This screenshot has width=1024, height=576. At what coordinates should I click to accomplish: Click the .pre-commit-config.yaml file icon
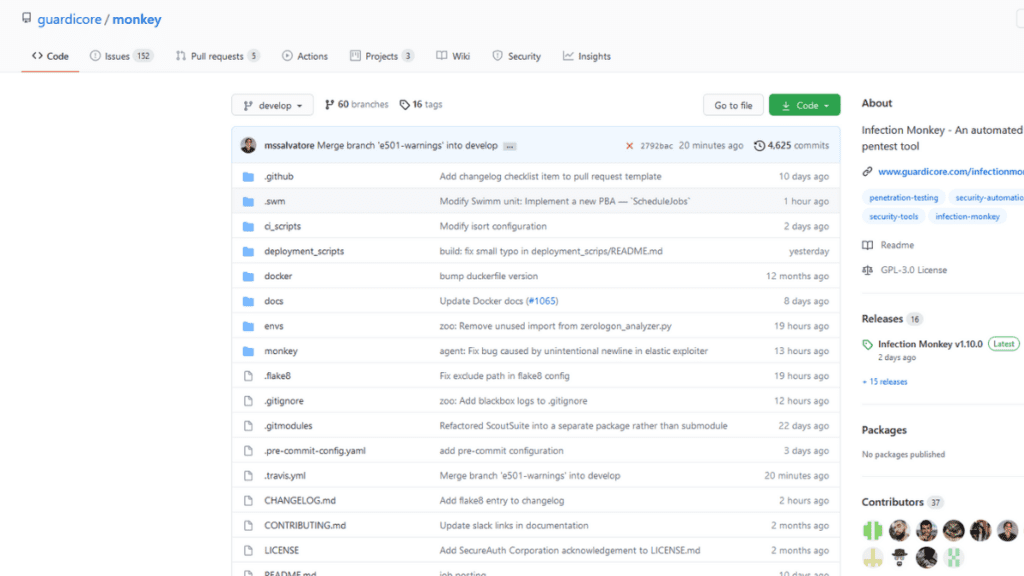[248, 451]
